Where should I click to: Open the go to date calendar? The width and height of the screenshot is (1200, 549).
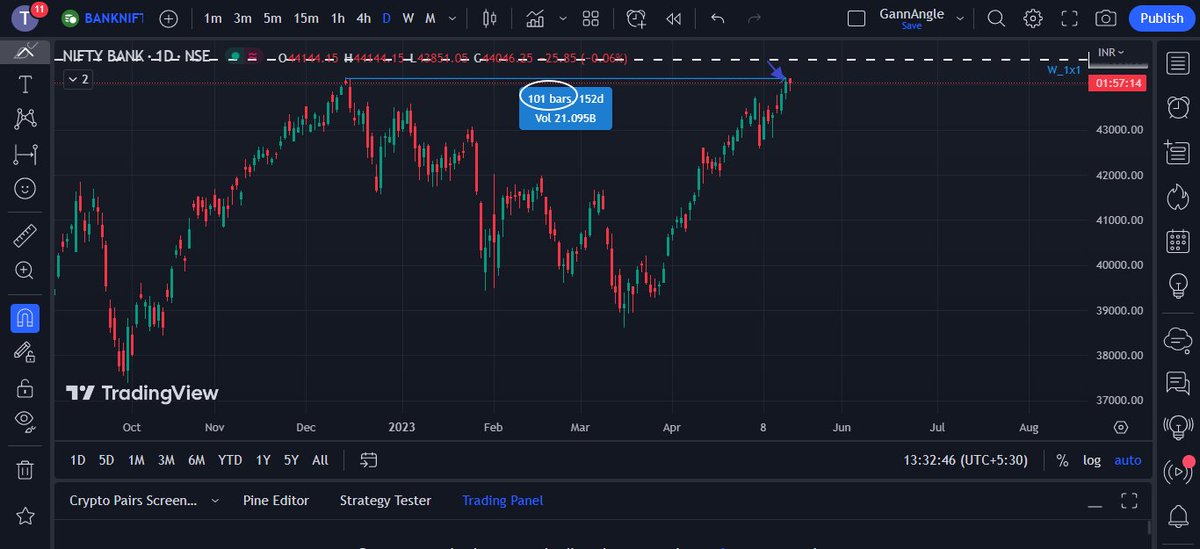tap(369, 460)
